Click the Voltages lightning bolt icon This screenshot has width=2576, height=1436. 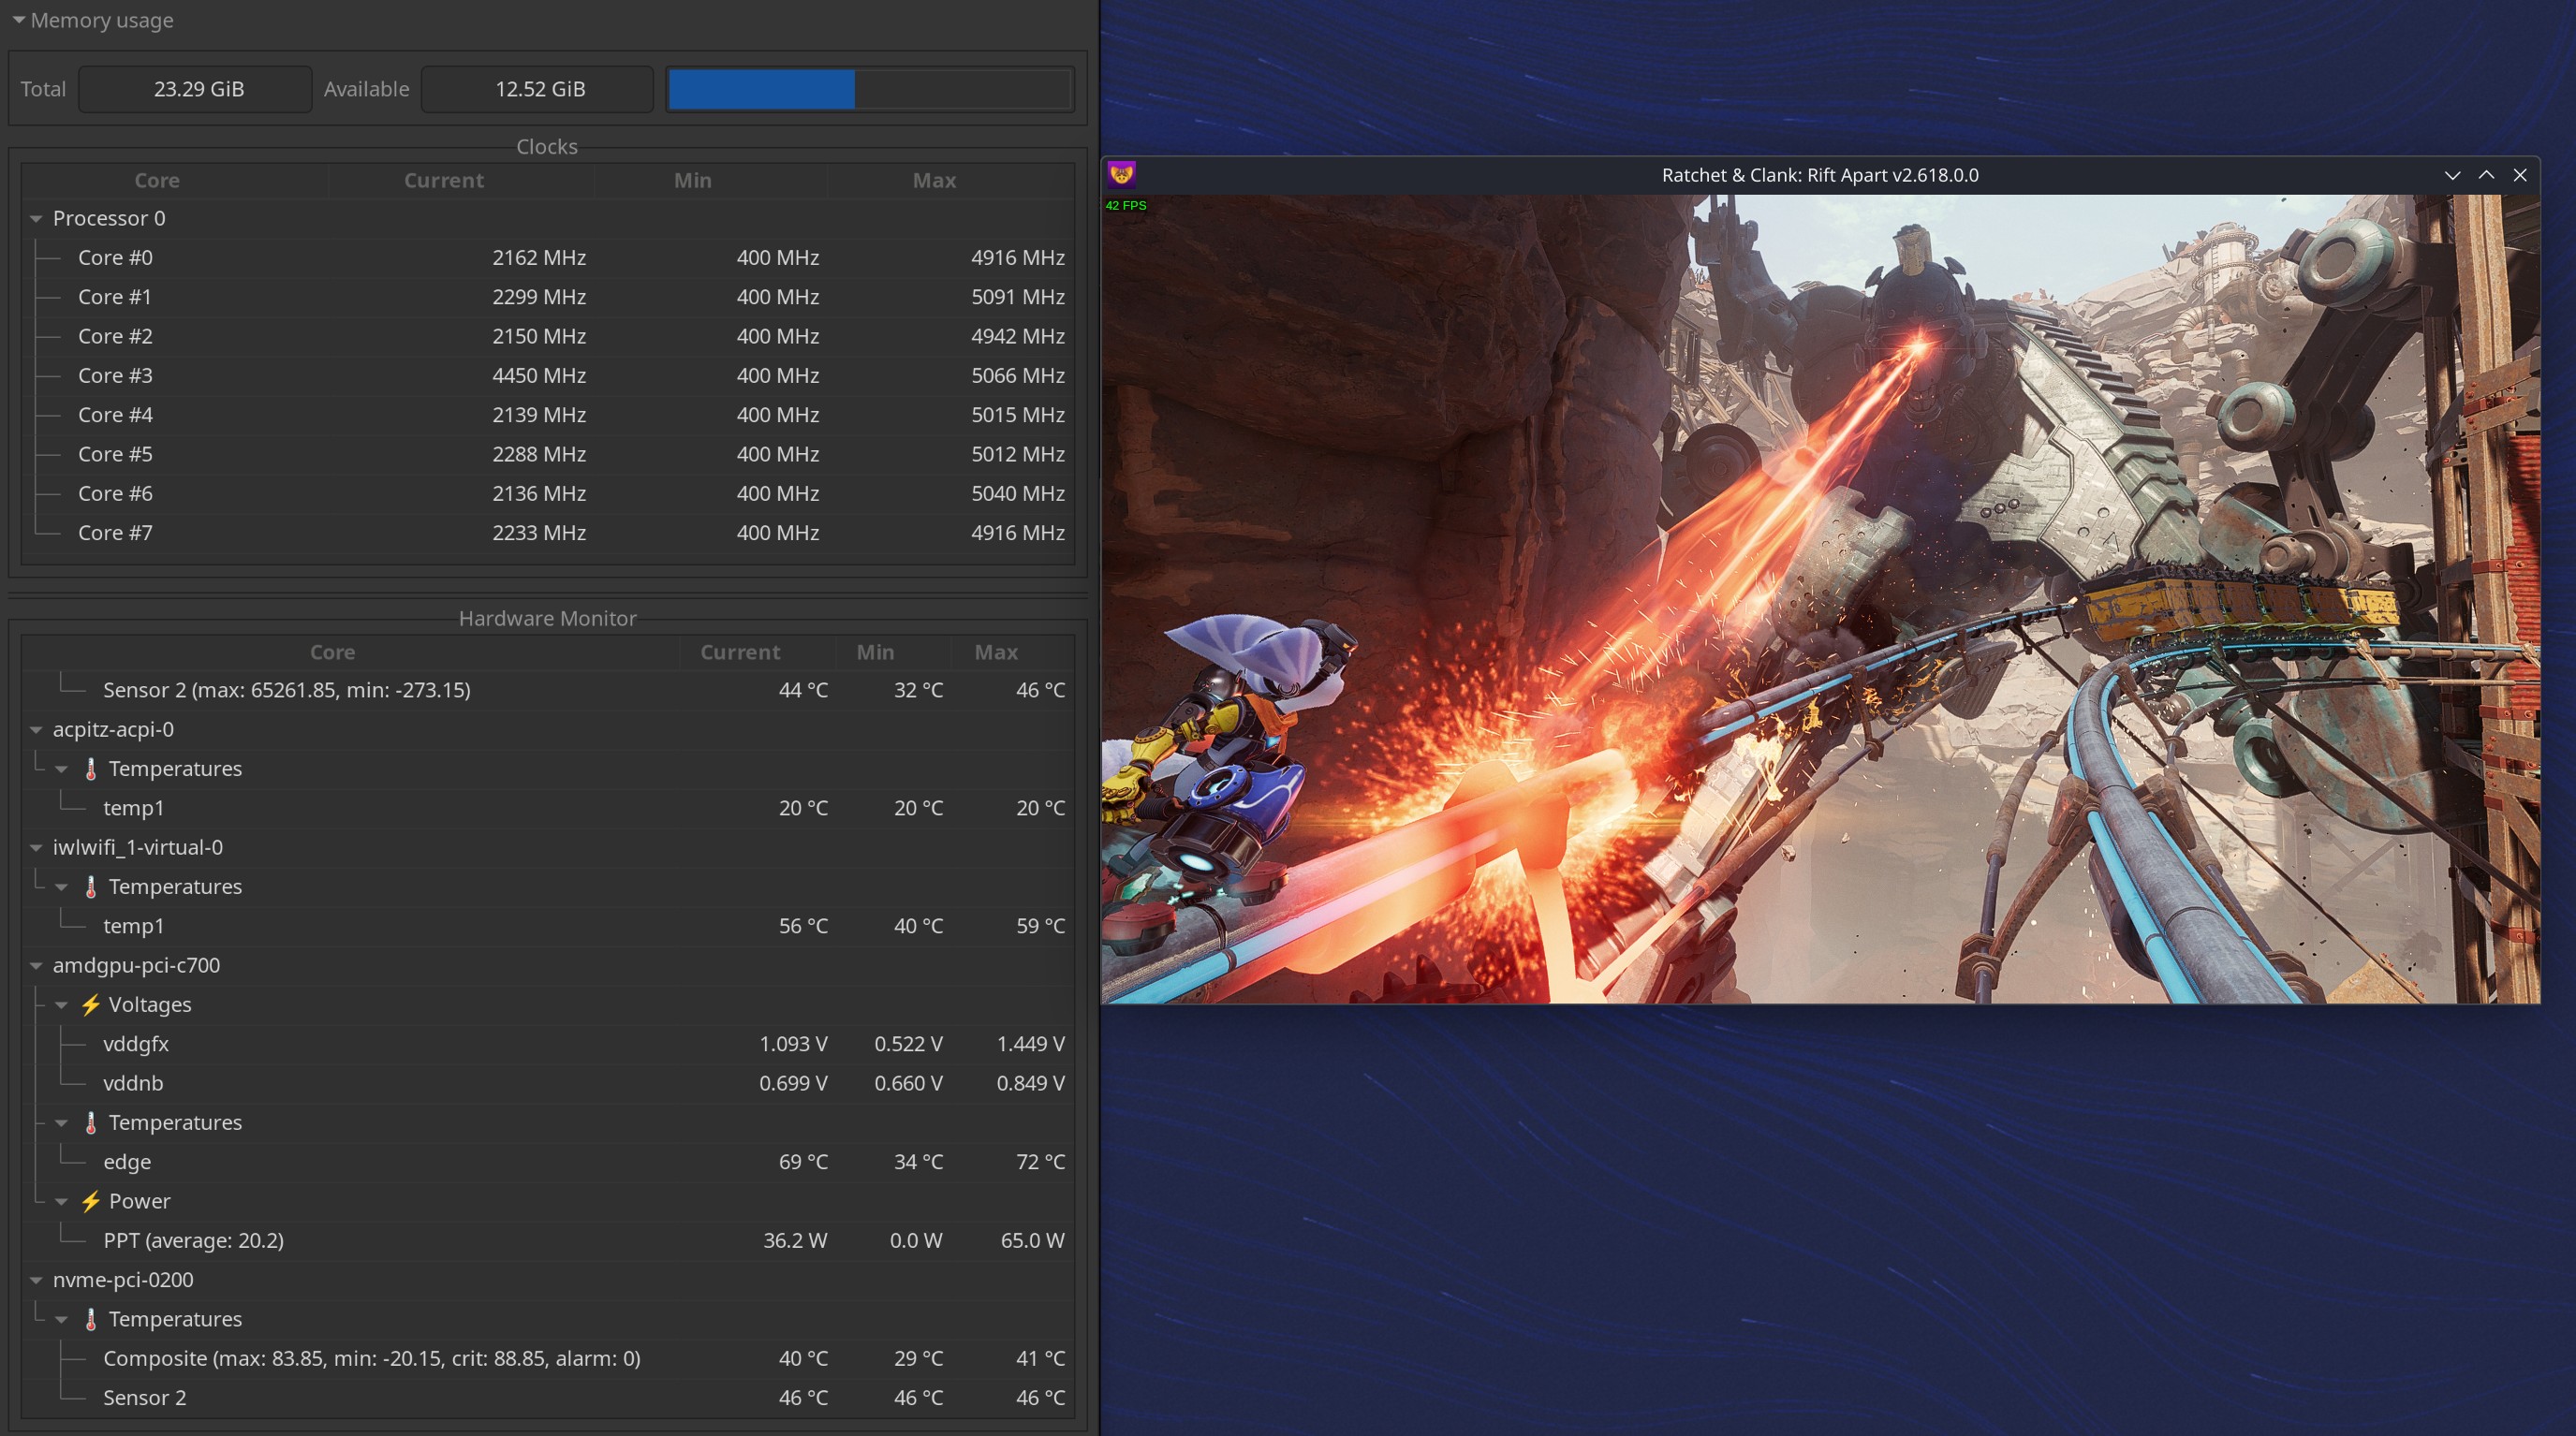(x=91, y=1005)
